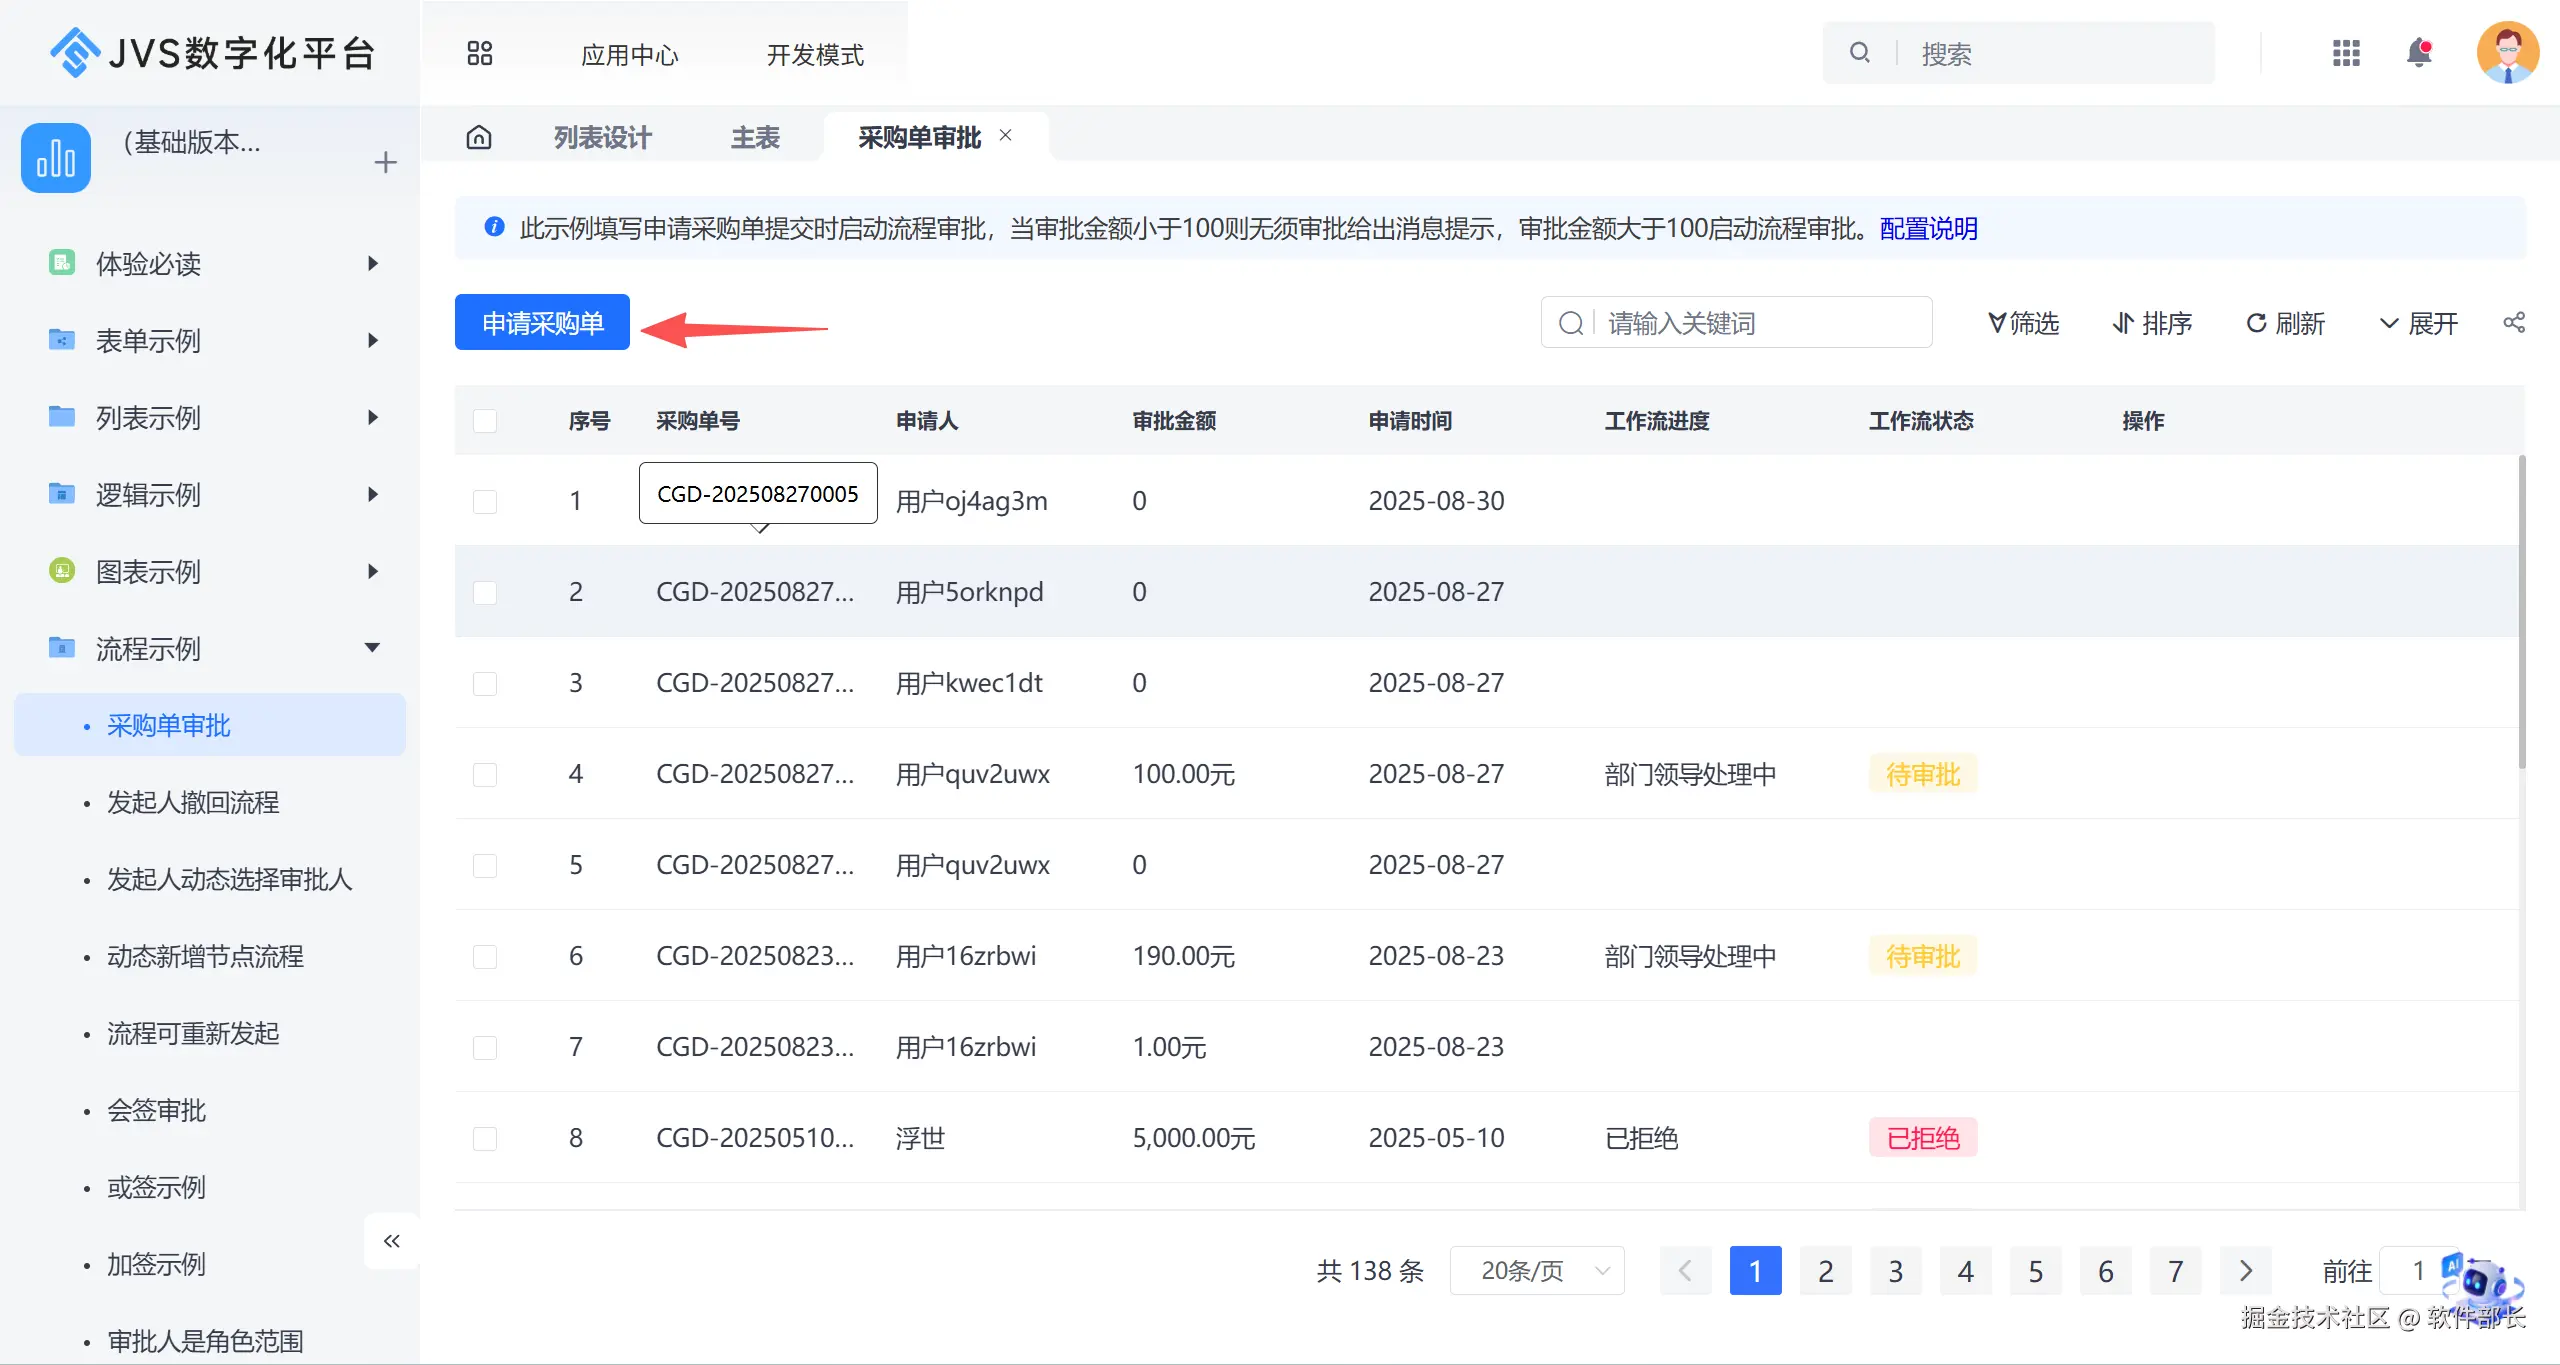Click the home icon tab
The image size is (2560, 1365).
(479, 137)
